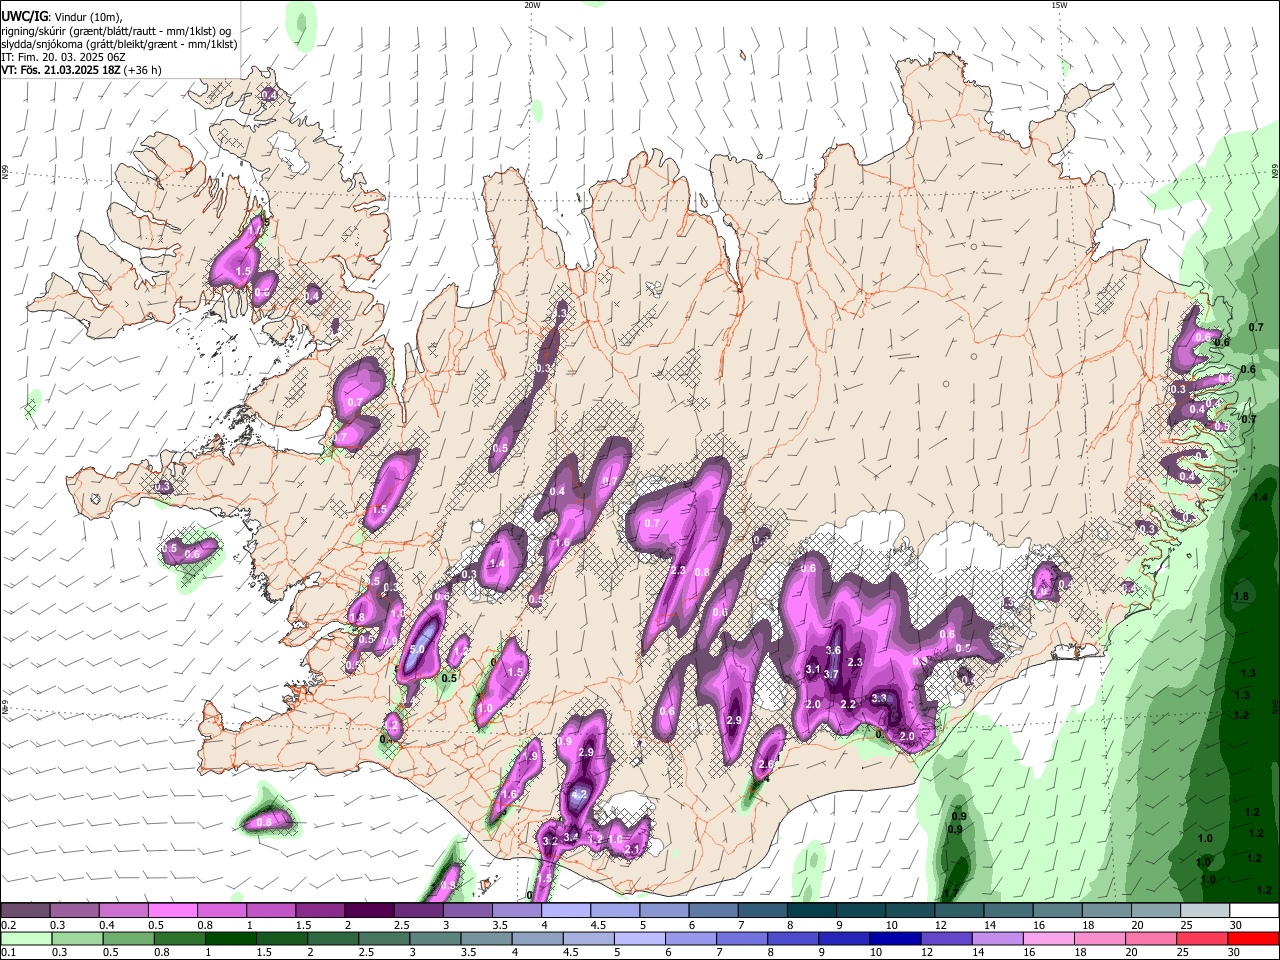Click the light lavender 4–4.5 swatch in the upper legend row
The height and width of the screenshot is (960, 1280).
click(566, 911)
